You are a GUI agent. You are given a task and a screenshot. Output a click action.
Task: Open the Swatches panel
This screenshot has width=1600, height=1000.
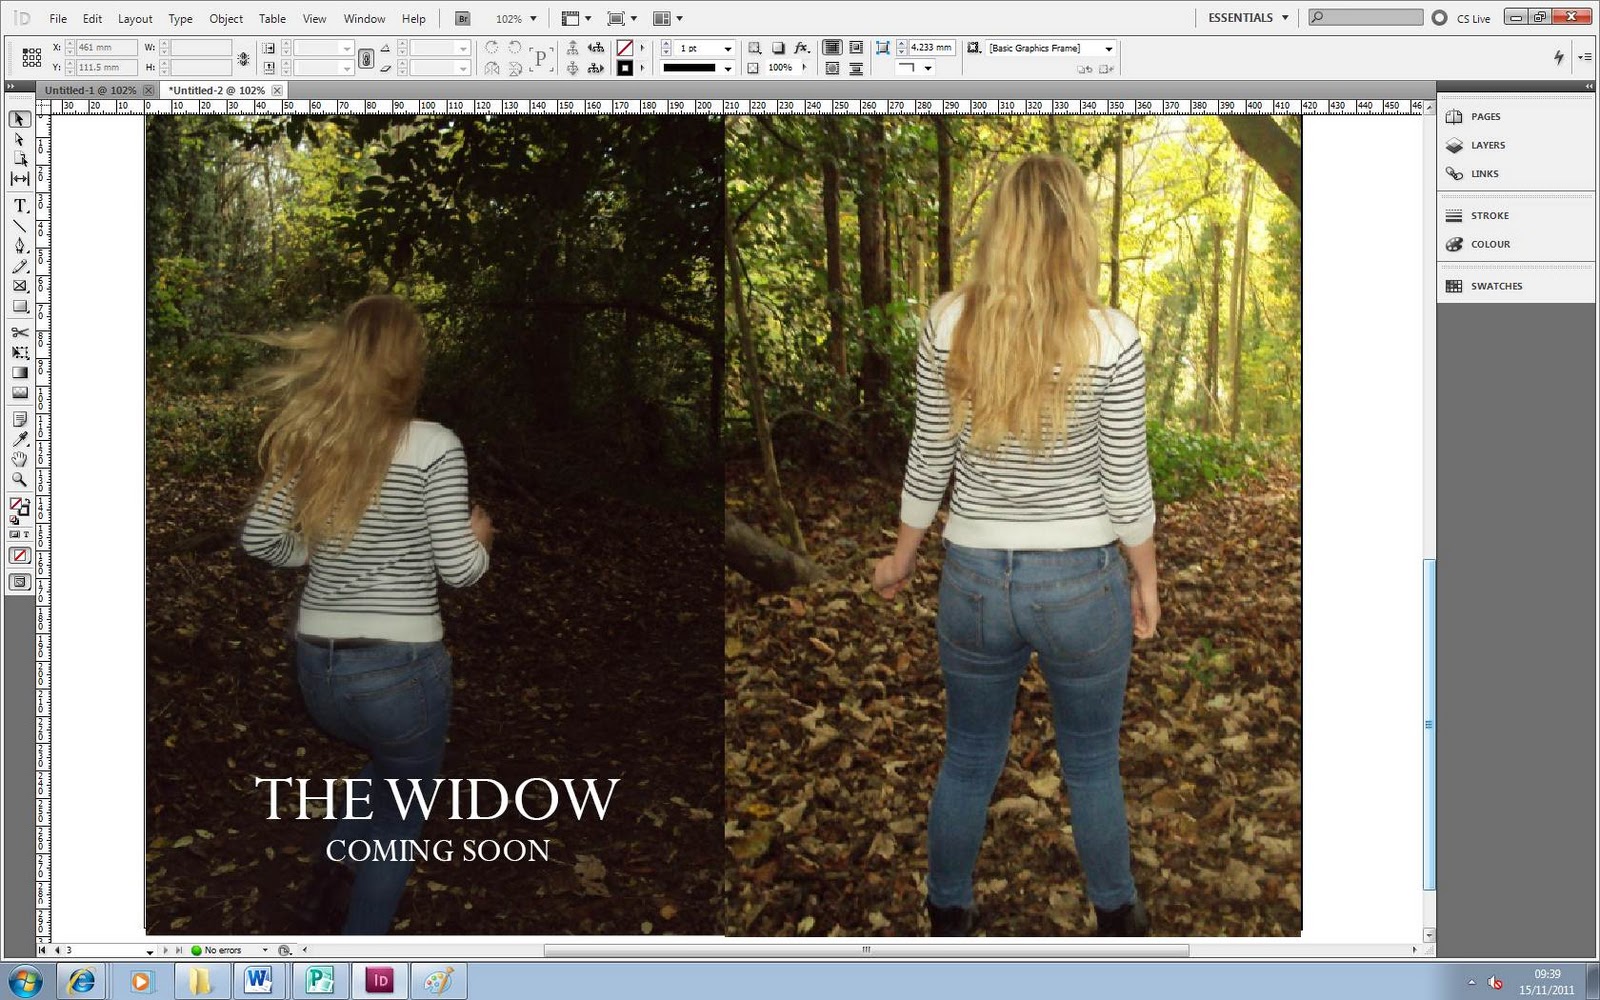pyautogui.click(x=1497, y=286)
